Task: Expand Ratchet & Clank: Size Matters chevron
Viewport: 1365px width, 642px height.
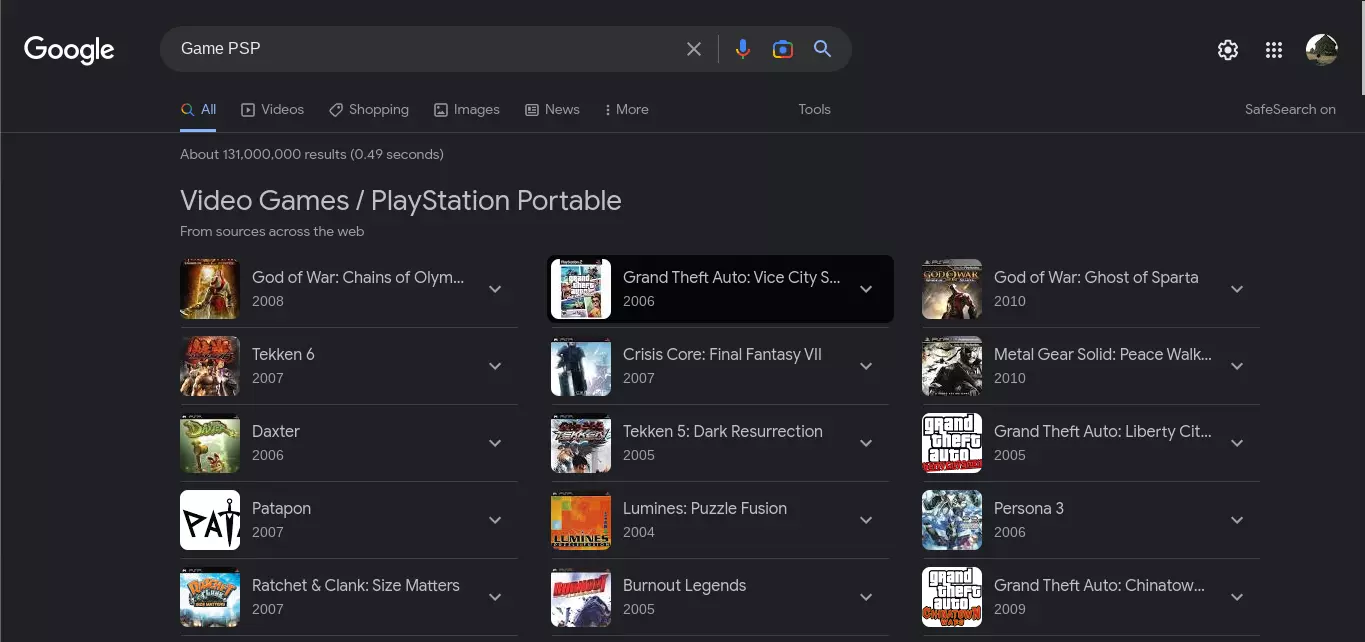Action: [x=495, y=597]
